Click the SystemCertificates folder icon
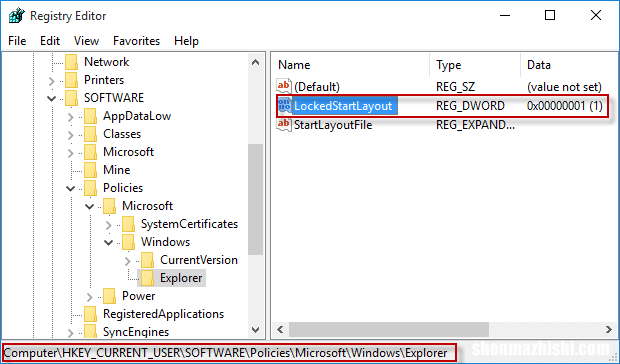 point(129,224)
